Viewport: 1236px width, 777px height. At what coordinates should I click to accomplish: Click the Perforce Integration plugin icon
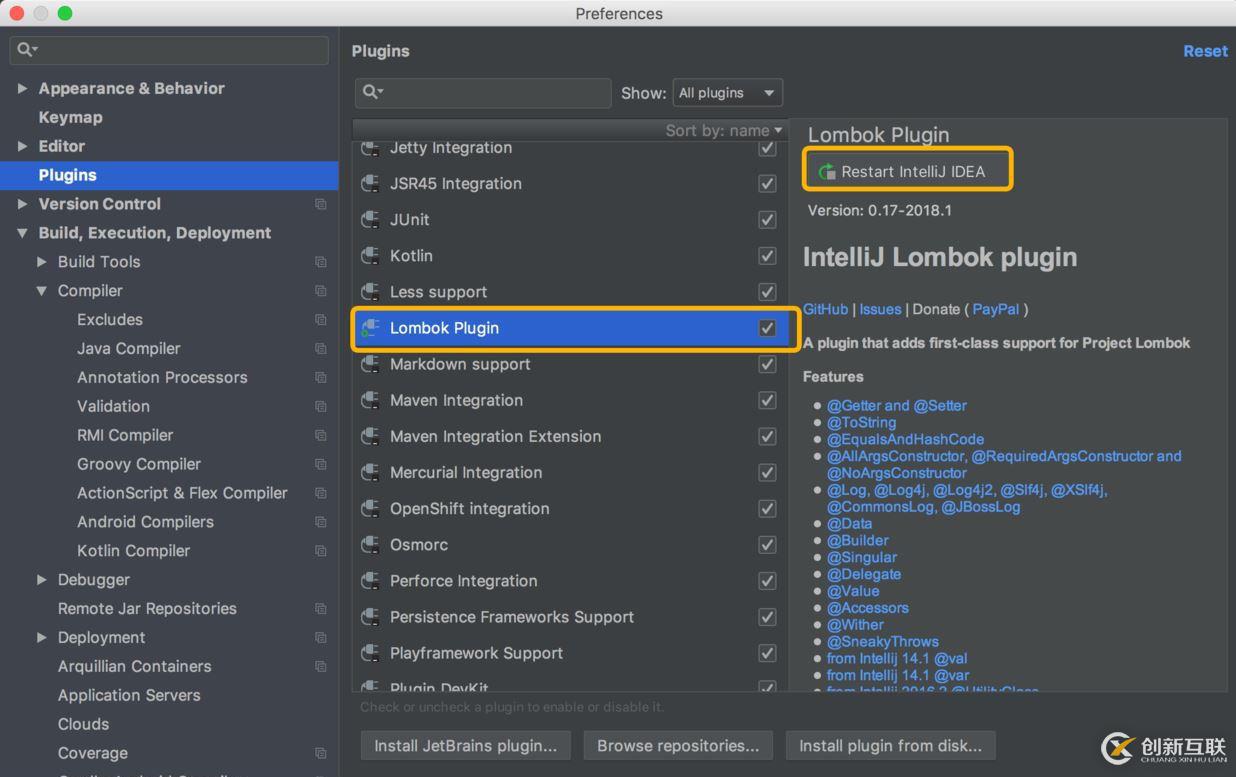(x=371, y=581)
